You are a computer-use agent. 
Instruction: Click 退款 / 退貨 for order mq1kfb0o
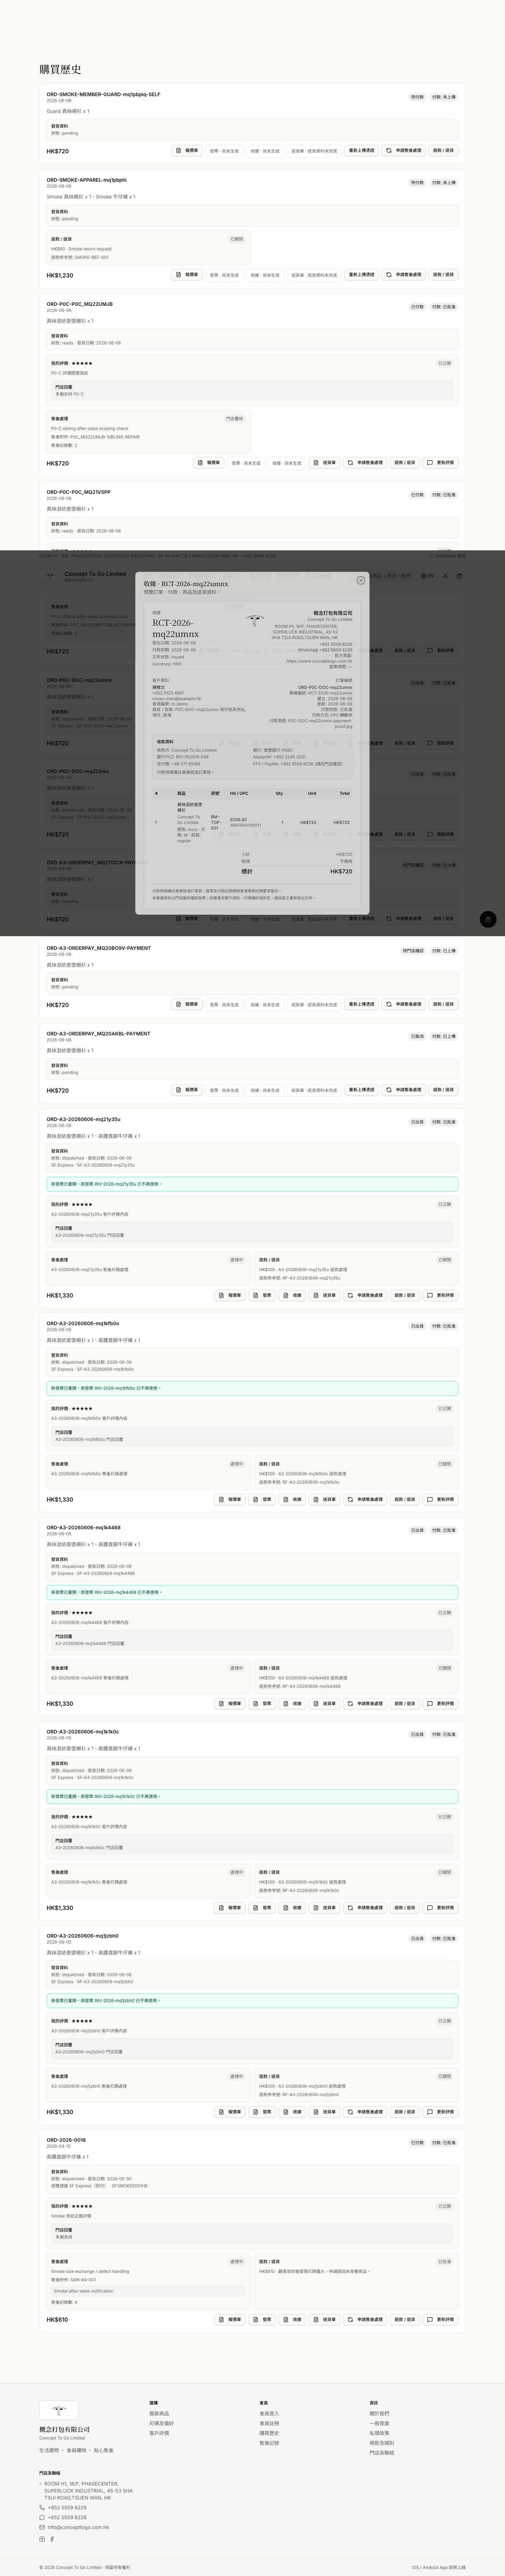point(405,1500)
